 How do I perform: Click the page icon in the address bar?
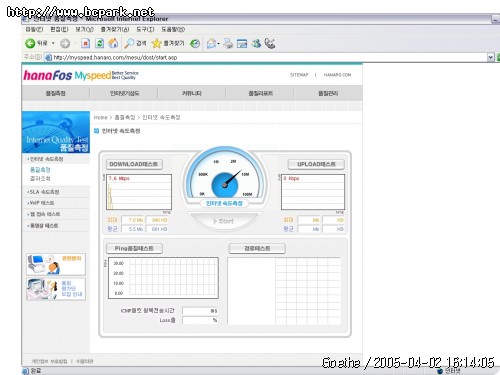[48, 57]
